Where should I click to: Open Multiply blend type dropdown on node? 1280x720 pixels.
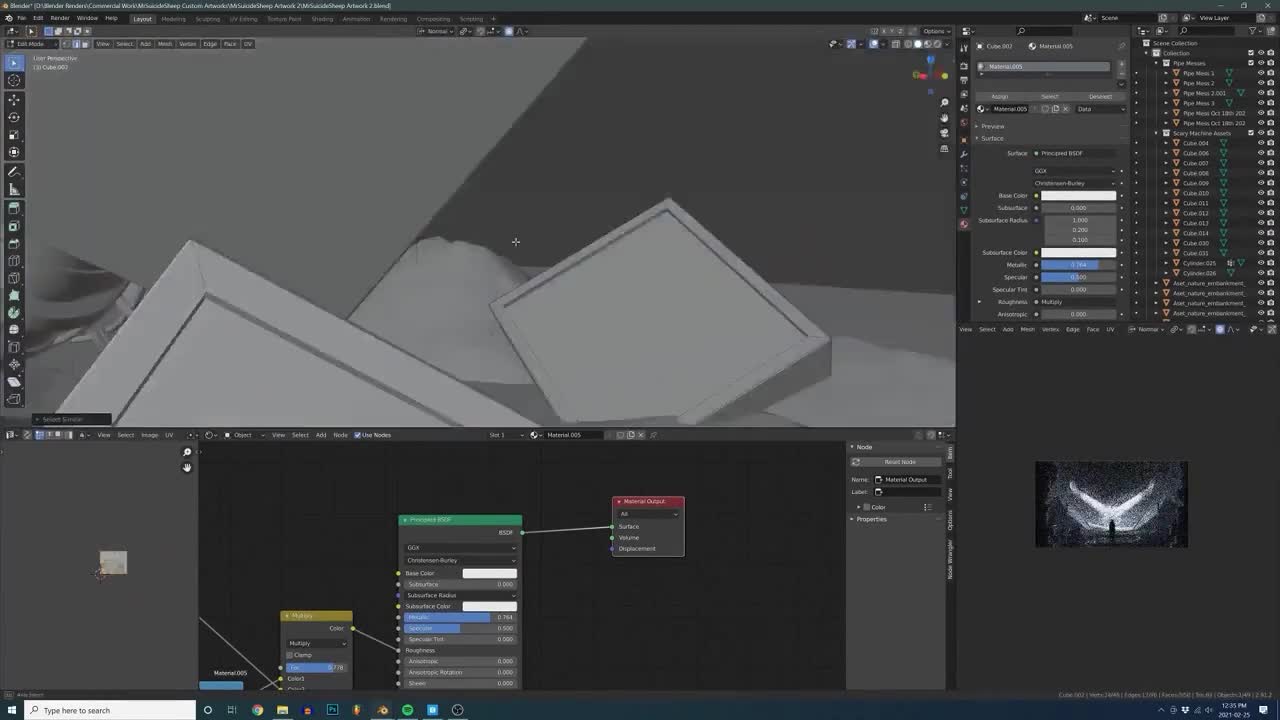316,643
